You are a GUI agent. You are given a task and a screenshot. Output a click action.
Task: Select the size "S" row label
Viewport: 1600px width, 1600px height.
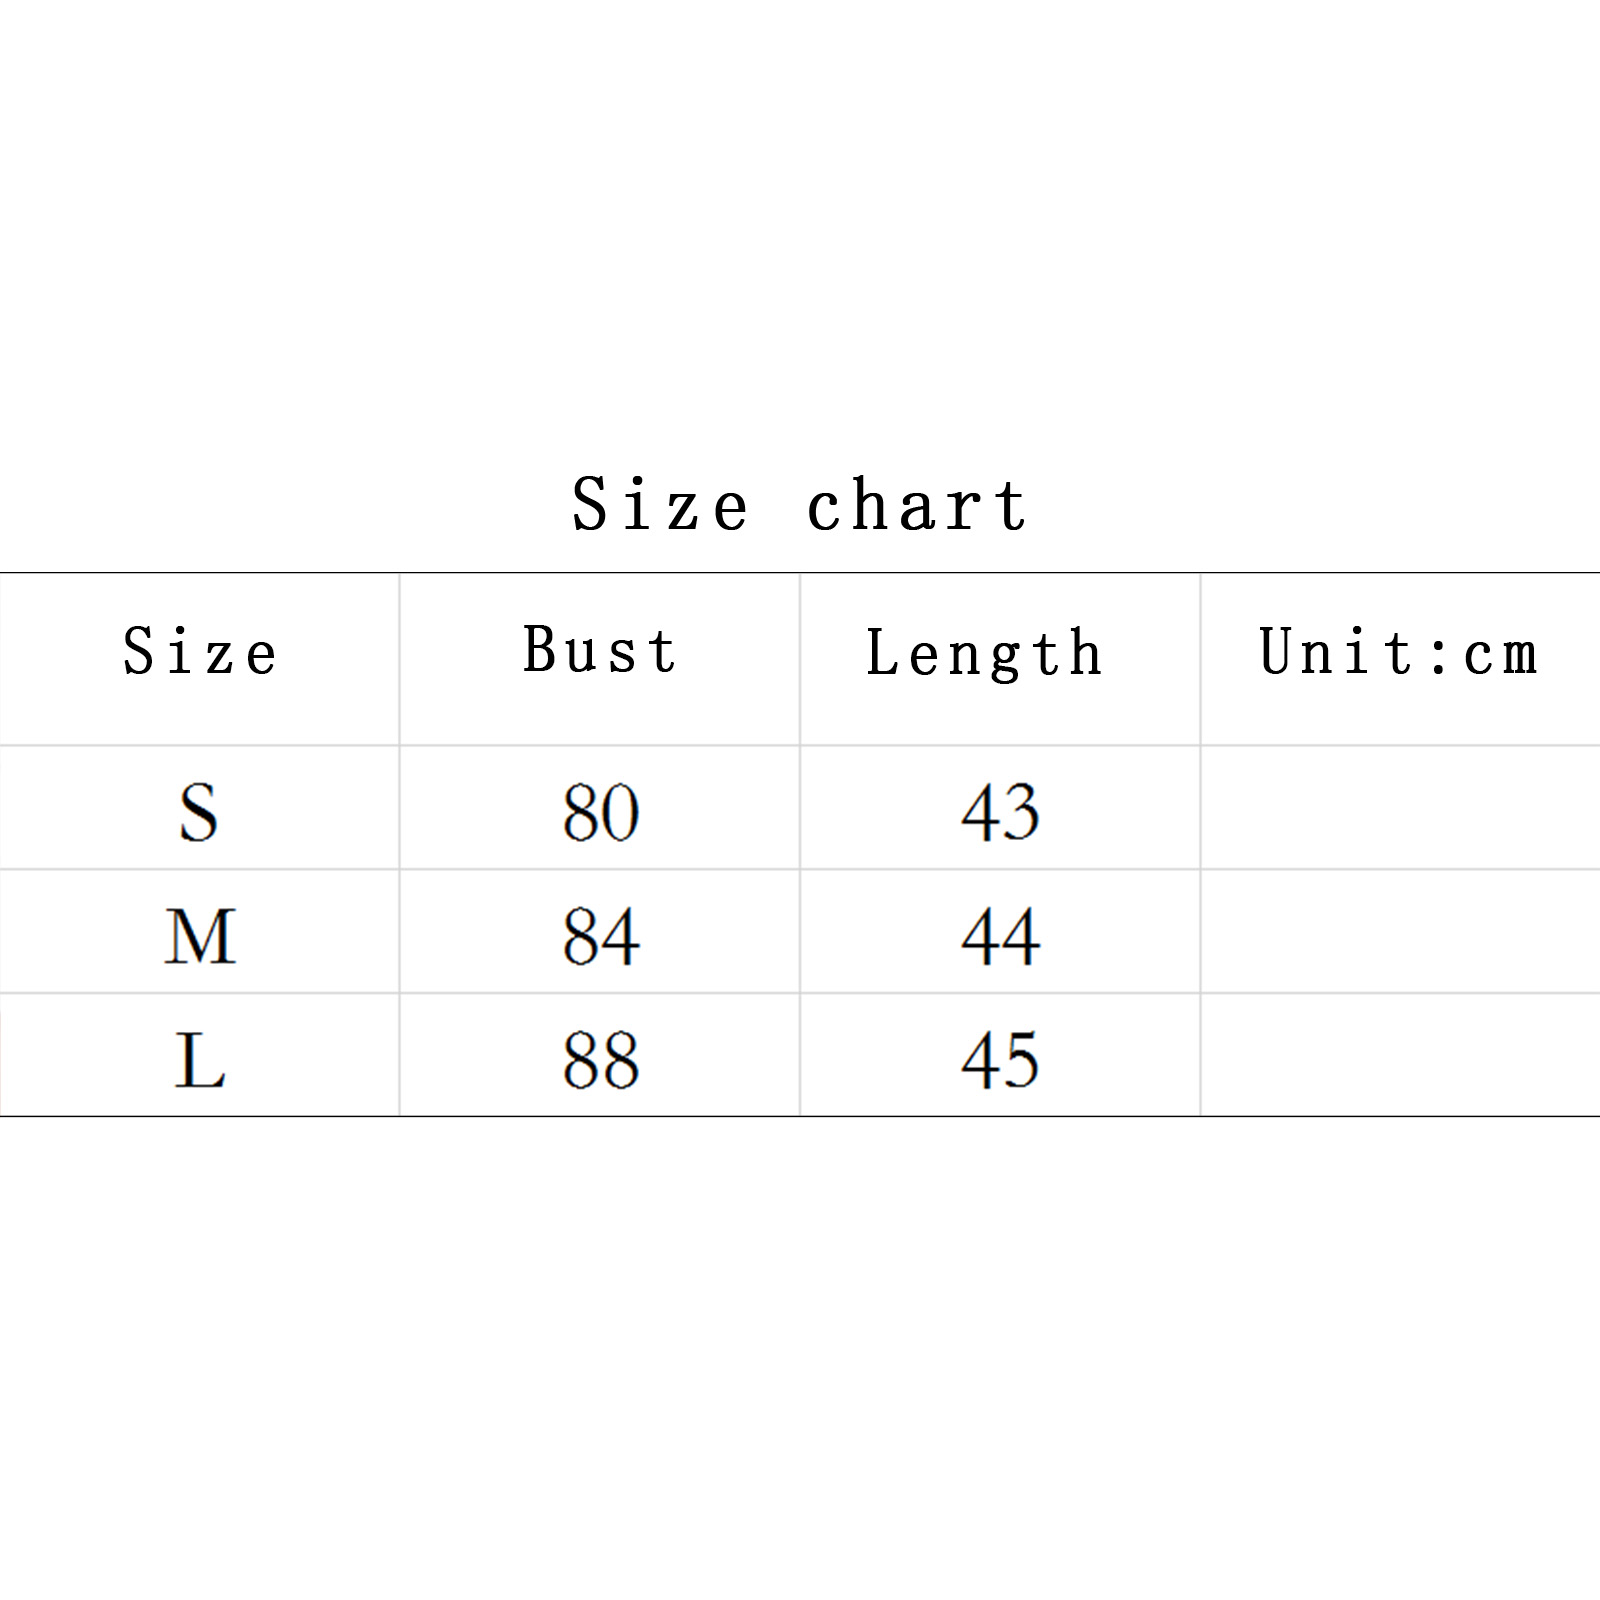199,811
